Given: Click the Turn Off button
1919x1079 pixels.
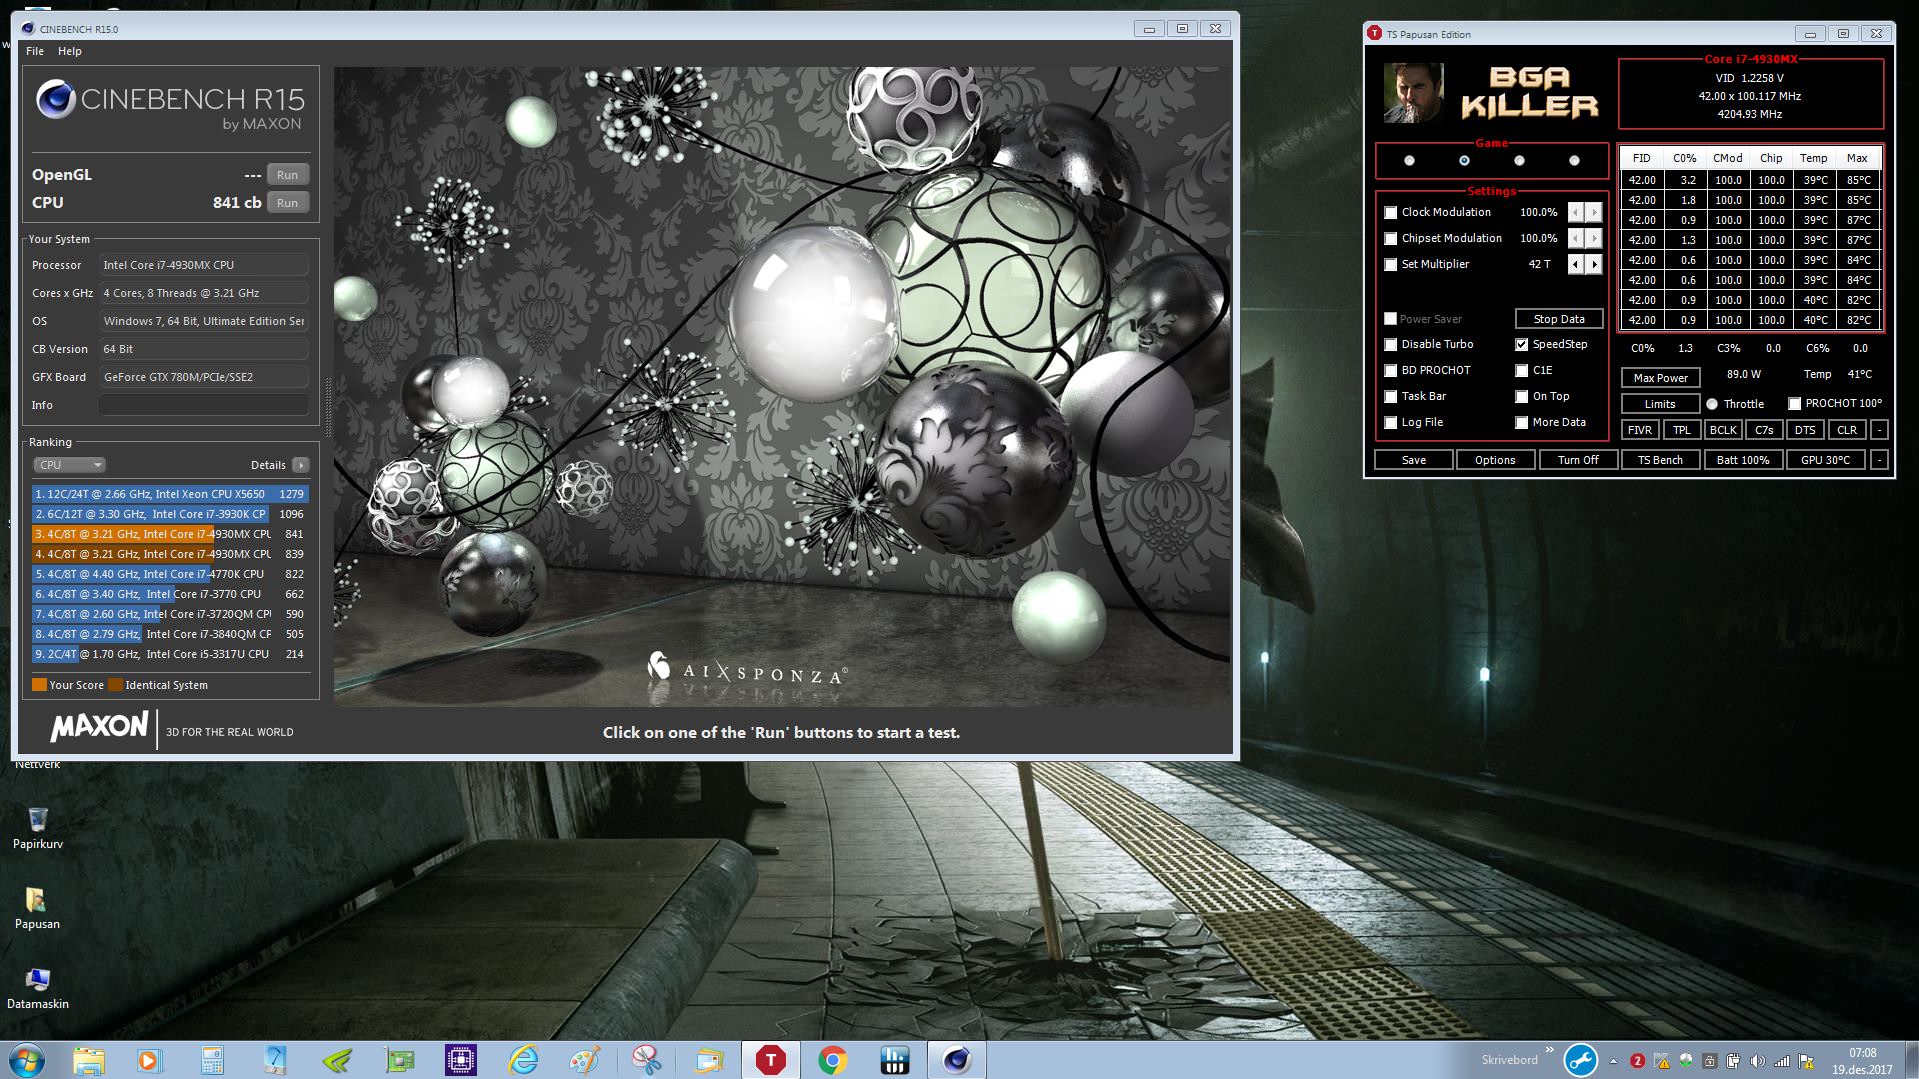Looking at the screenshot, I should (x=1578, y=460).
